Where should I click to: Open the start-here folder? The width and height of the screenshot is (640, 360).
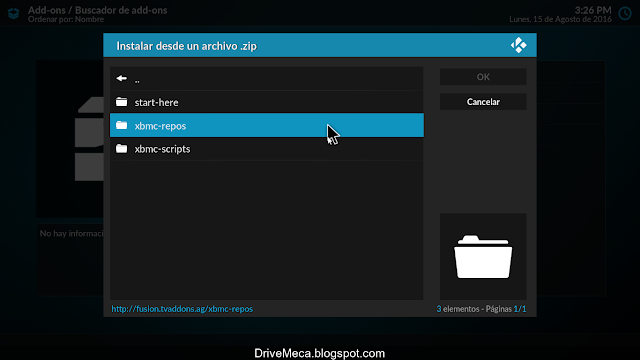point(267,102)
